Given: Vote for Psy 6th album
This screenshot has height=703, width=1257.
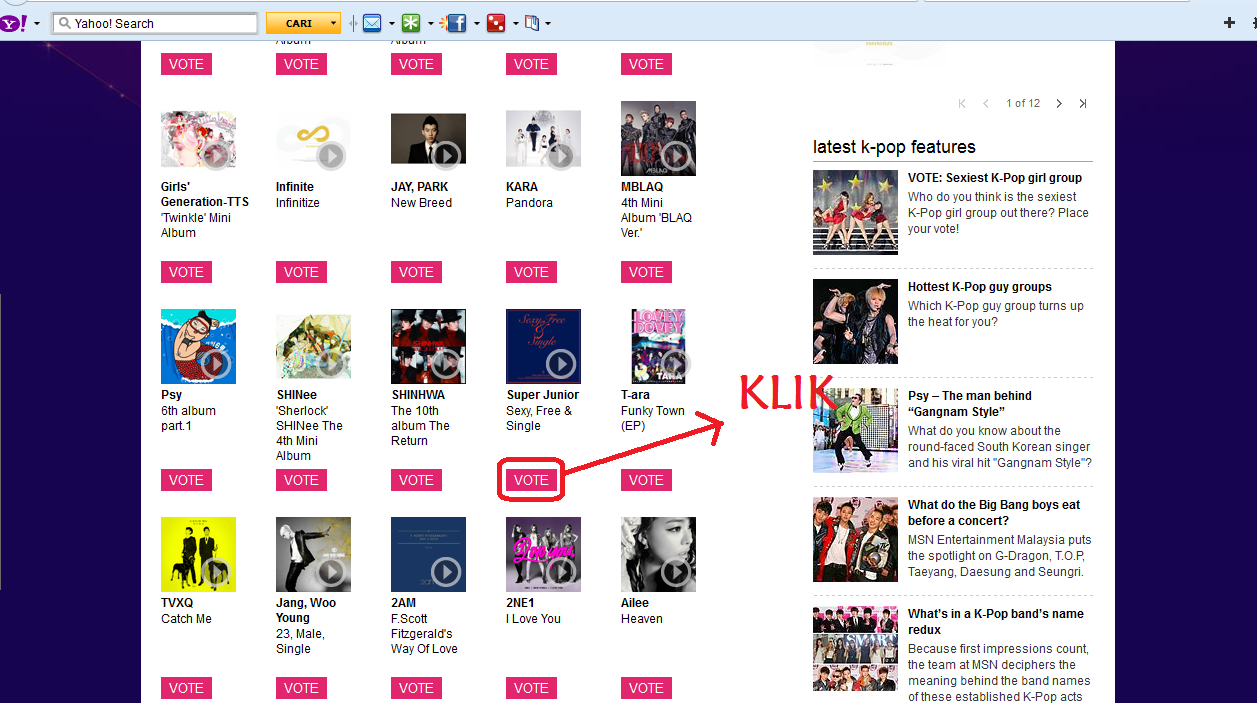Looking at the screenshot, I should pyautogui.click(x=186, y=480).
